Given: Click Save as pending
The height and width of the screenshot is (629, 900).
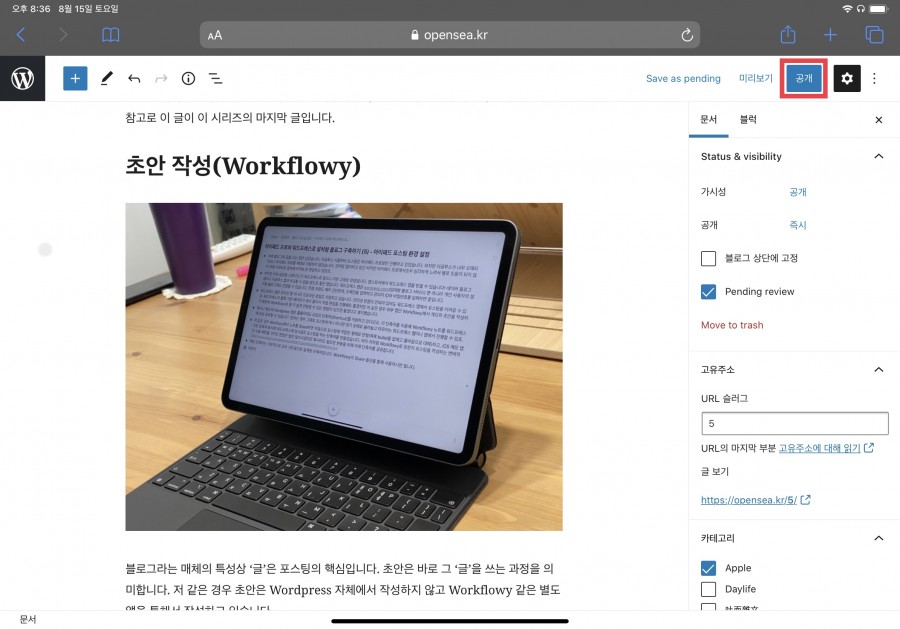Looking at the screenshot, I should (683, 79).
